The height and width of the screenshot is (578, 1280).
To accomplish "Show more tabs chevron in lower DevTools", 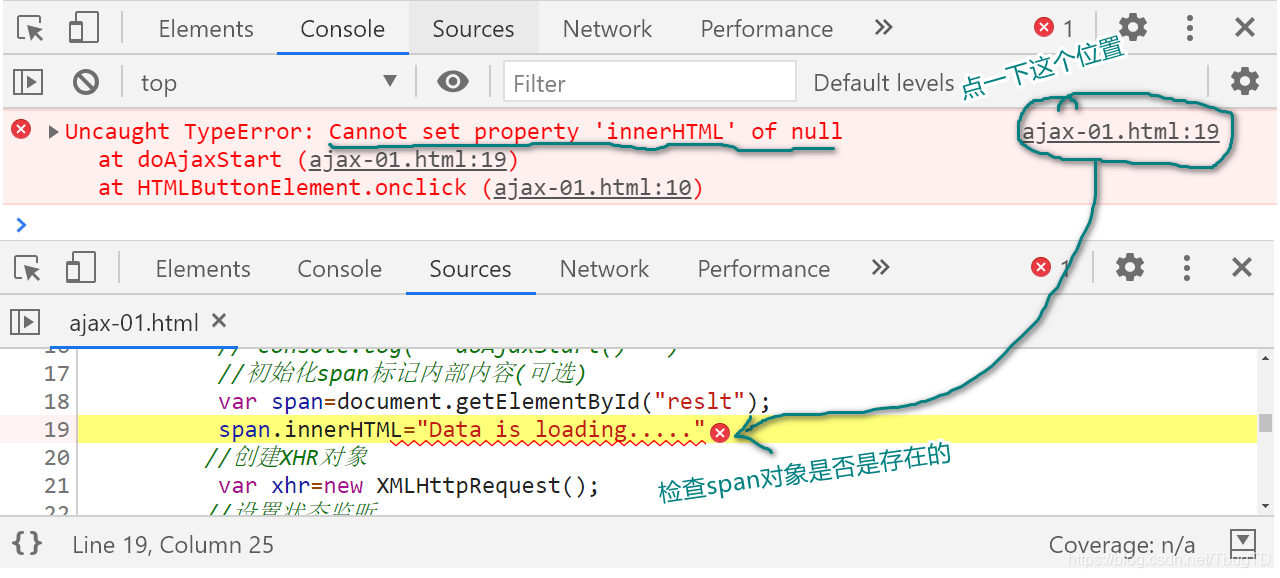I will click(x=880, y=267).
